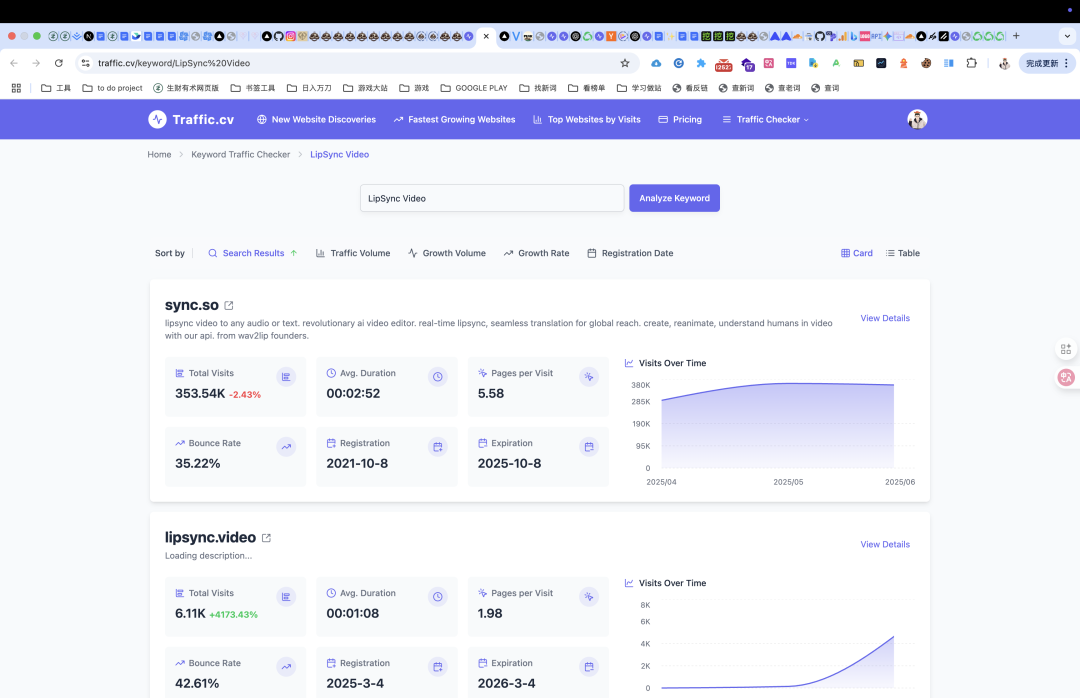
Task: Click Avg. Duration clock icon in lipsync.video card
Action: (437, 597)
